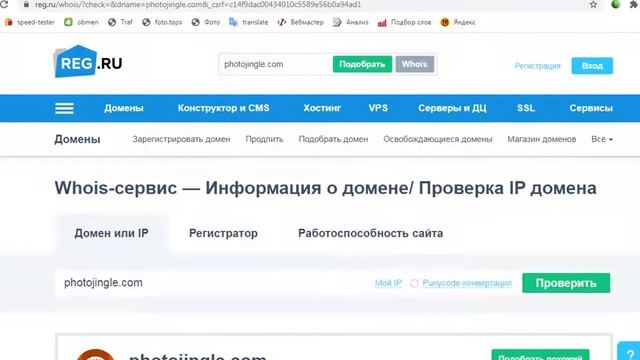
Task: Open the Серверы и ДЦ menu
Action: pos(452,108)
